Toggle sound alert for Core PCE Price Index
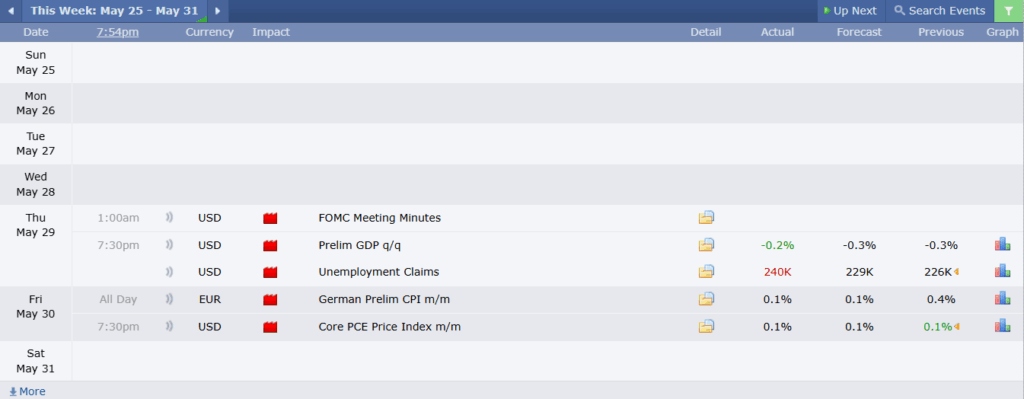1024x399 pixels. click(x=169, y=327)
